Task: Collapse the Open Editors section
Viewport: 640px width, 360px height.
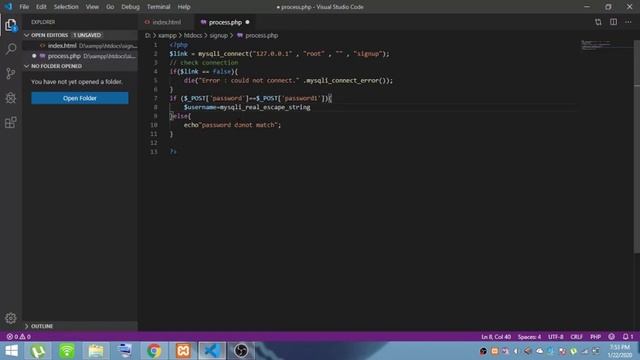Action: coord(80,35)
